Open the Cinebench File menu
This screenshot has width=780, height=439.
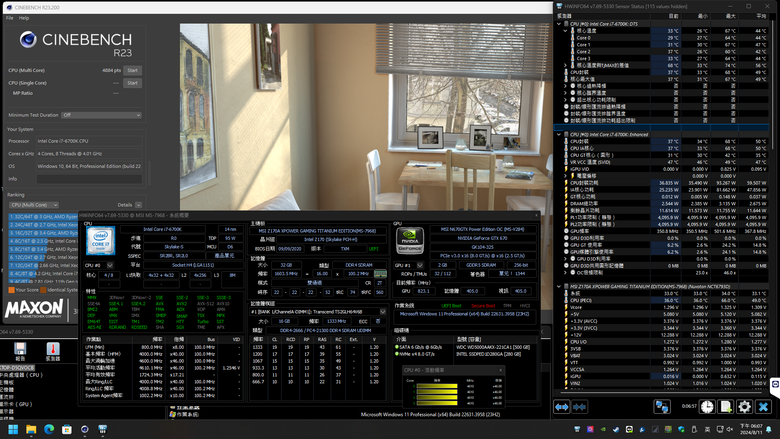(x=9, y=18)
